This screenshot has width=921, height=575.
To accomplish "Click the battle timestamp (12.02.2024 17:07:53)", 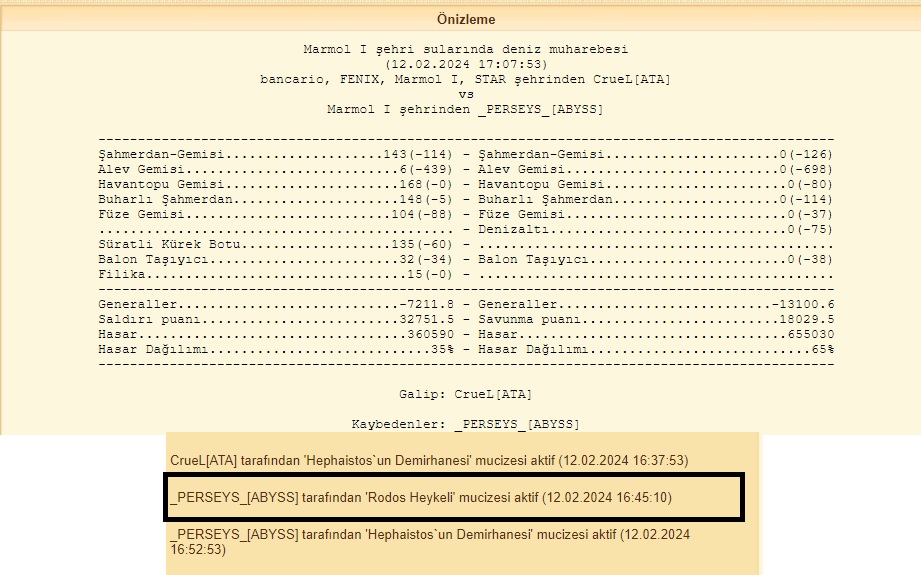I will click(466, 64).
